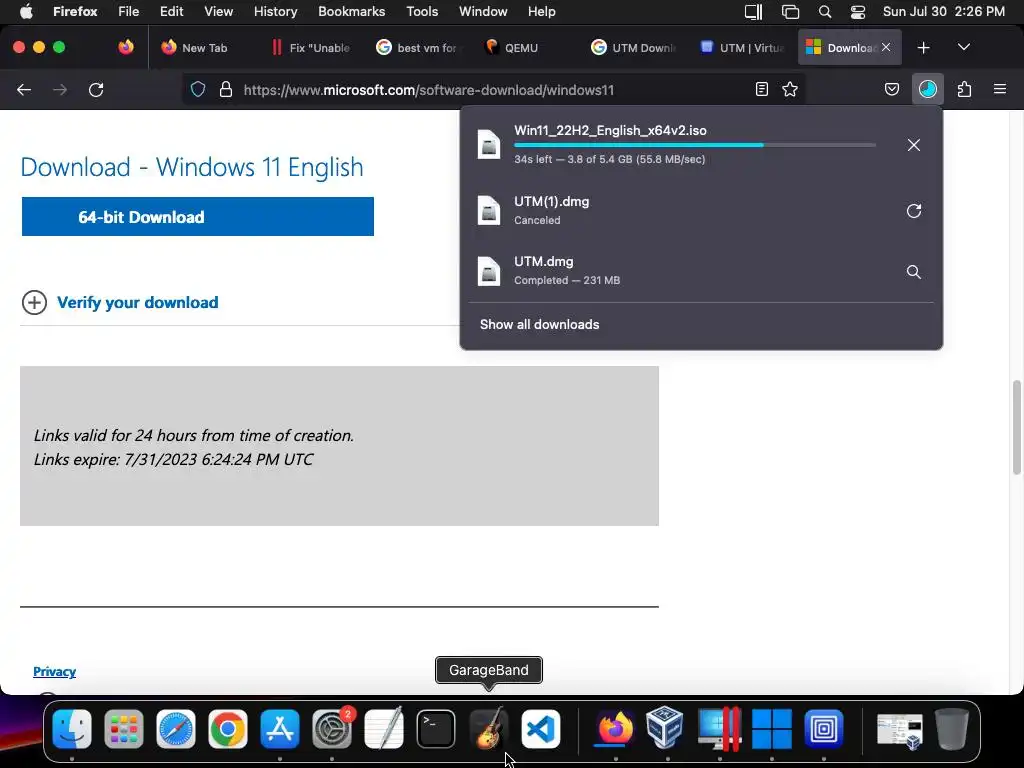
Task: Open App Store from the Dock
Action: tap(280, 728)
